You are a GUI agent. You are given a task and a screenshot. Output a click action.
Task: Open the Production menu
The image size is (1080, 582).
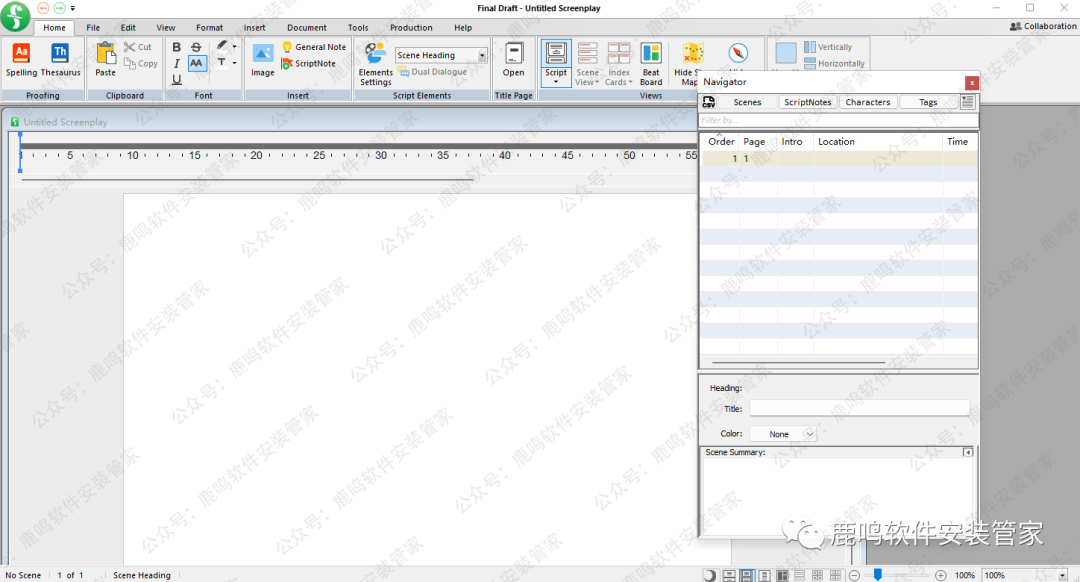411,28
